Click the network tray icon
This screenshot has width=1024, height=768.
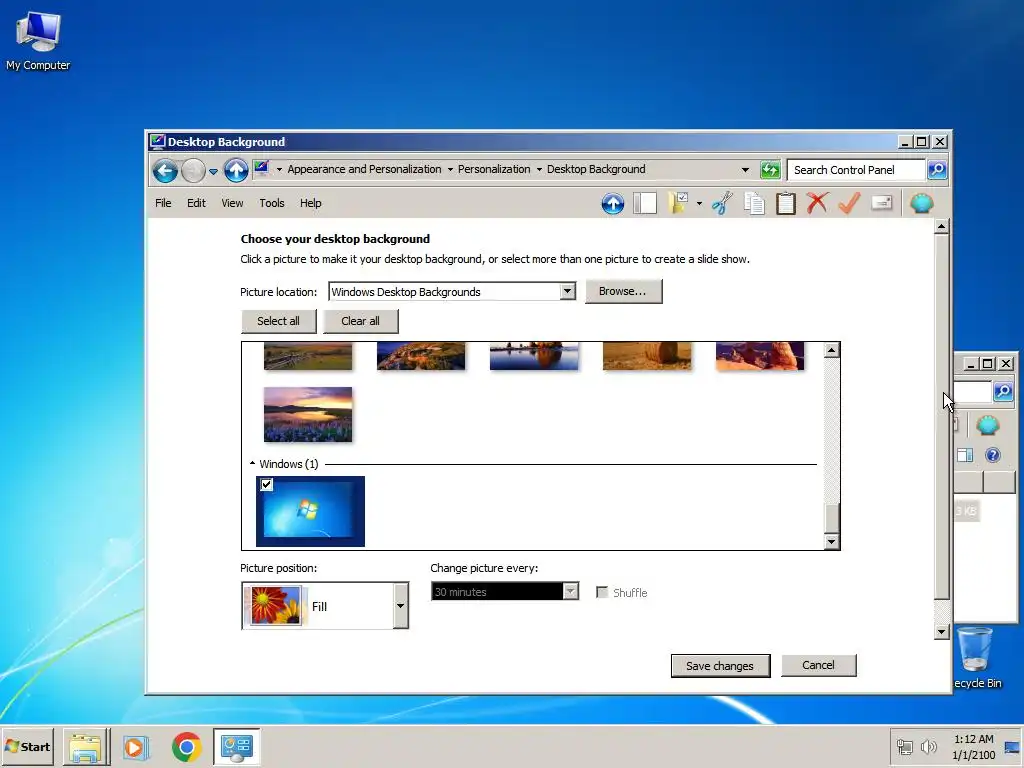point(904,746)
